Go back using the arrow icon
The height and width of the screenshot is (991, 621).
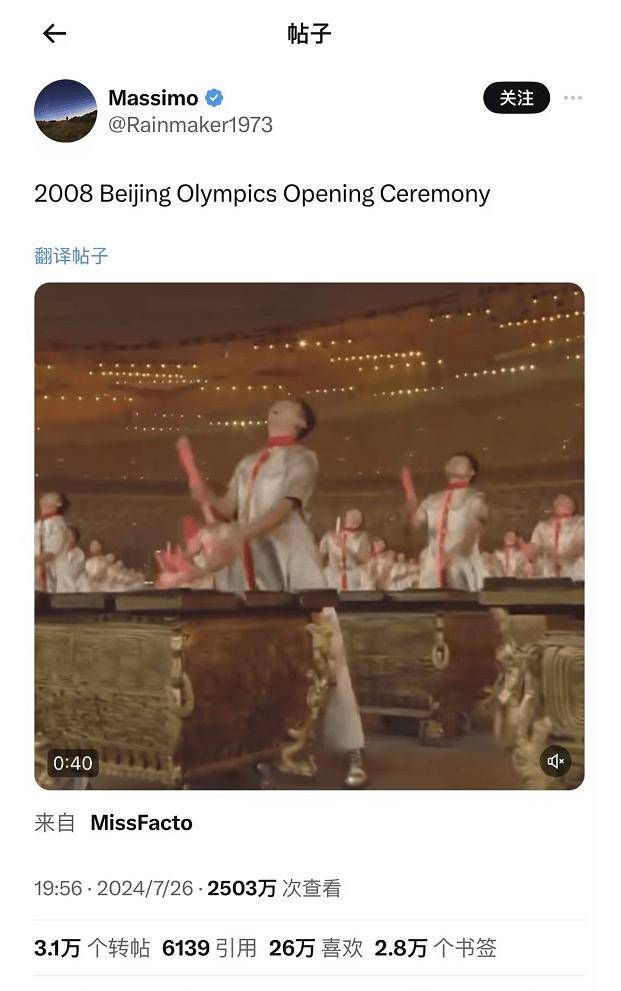coord(54,33)
